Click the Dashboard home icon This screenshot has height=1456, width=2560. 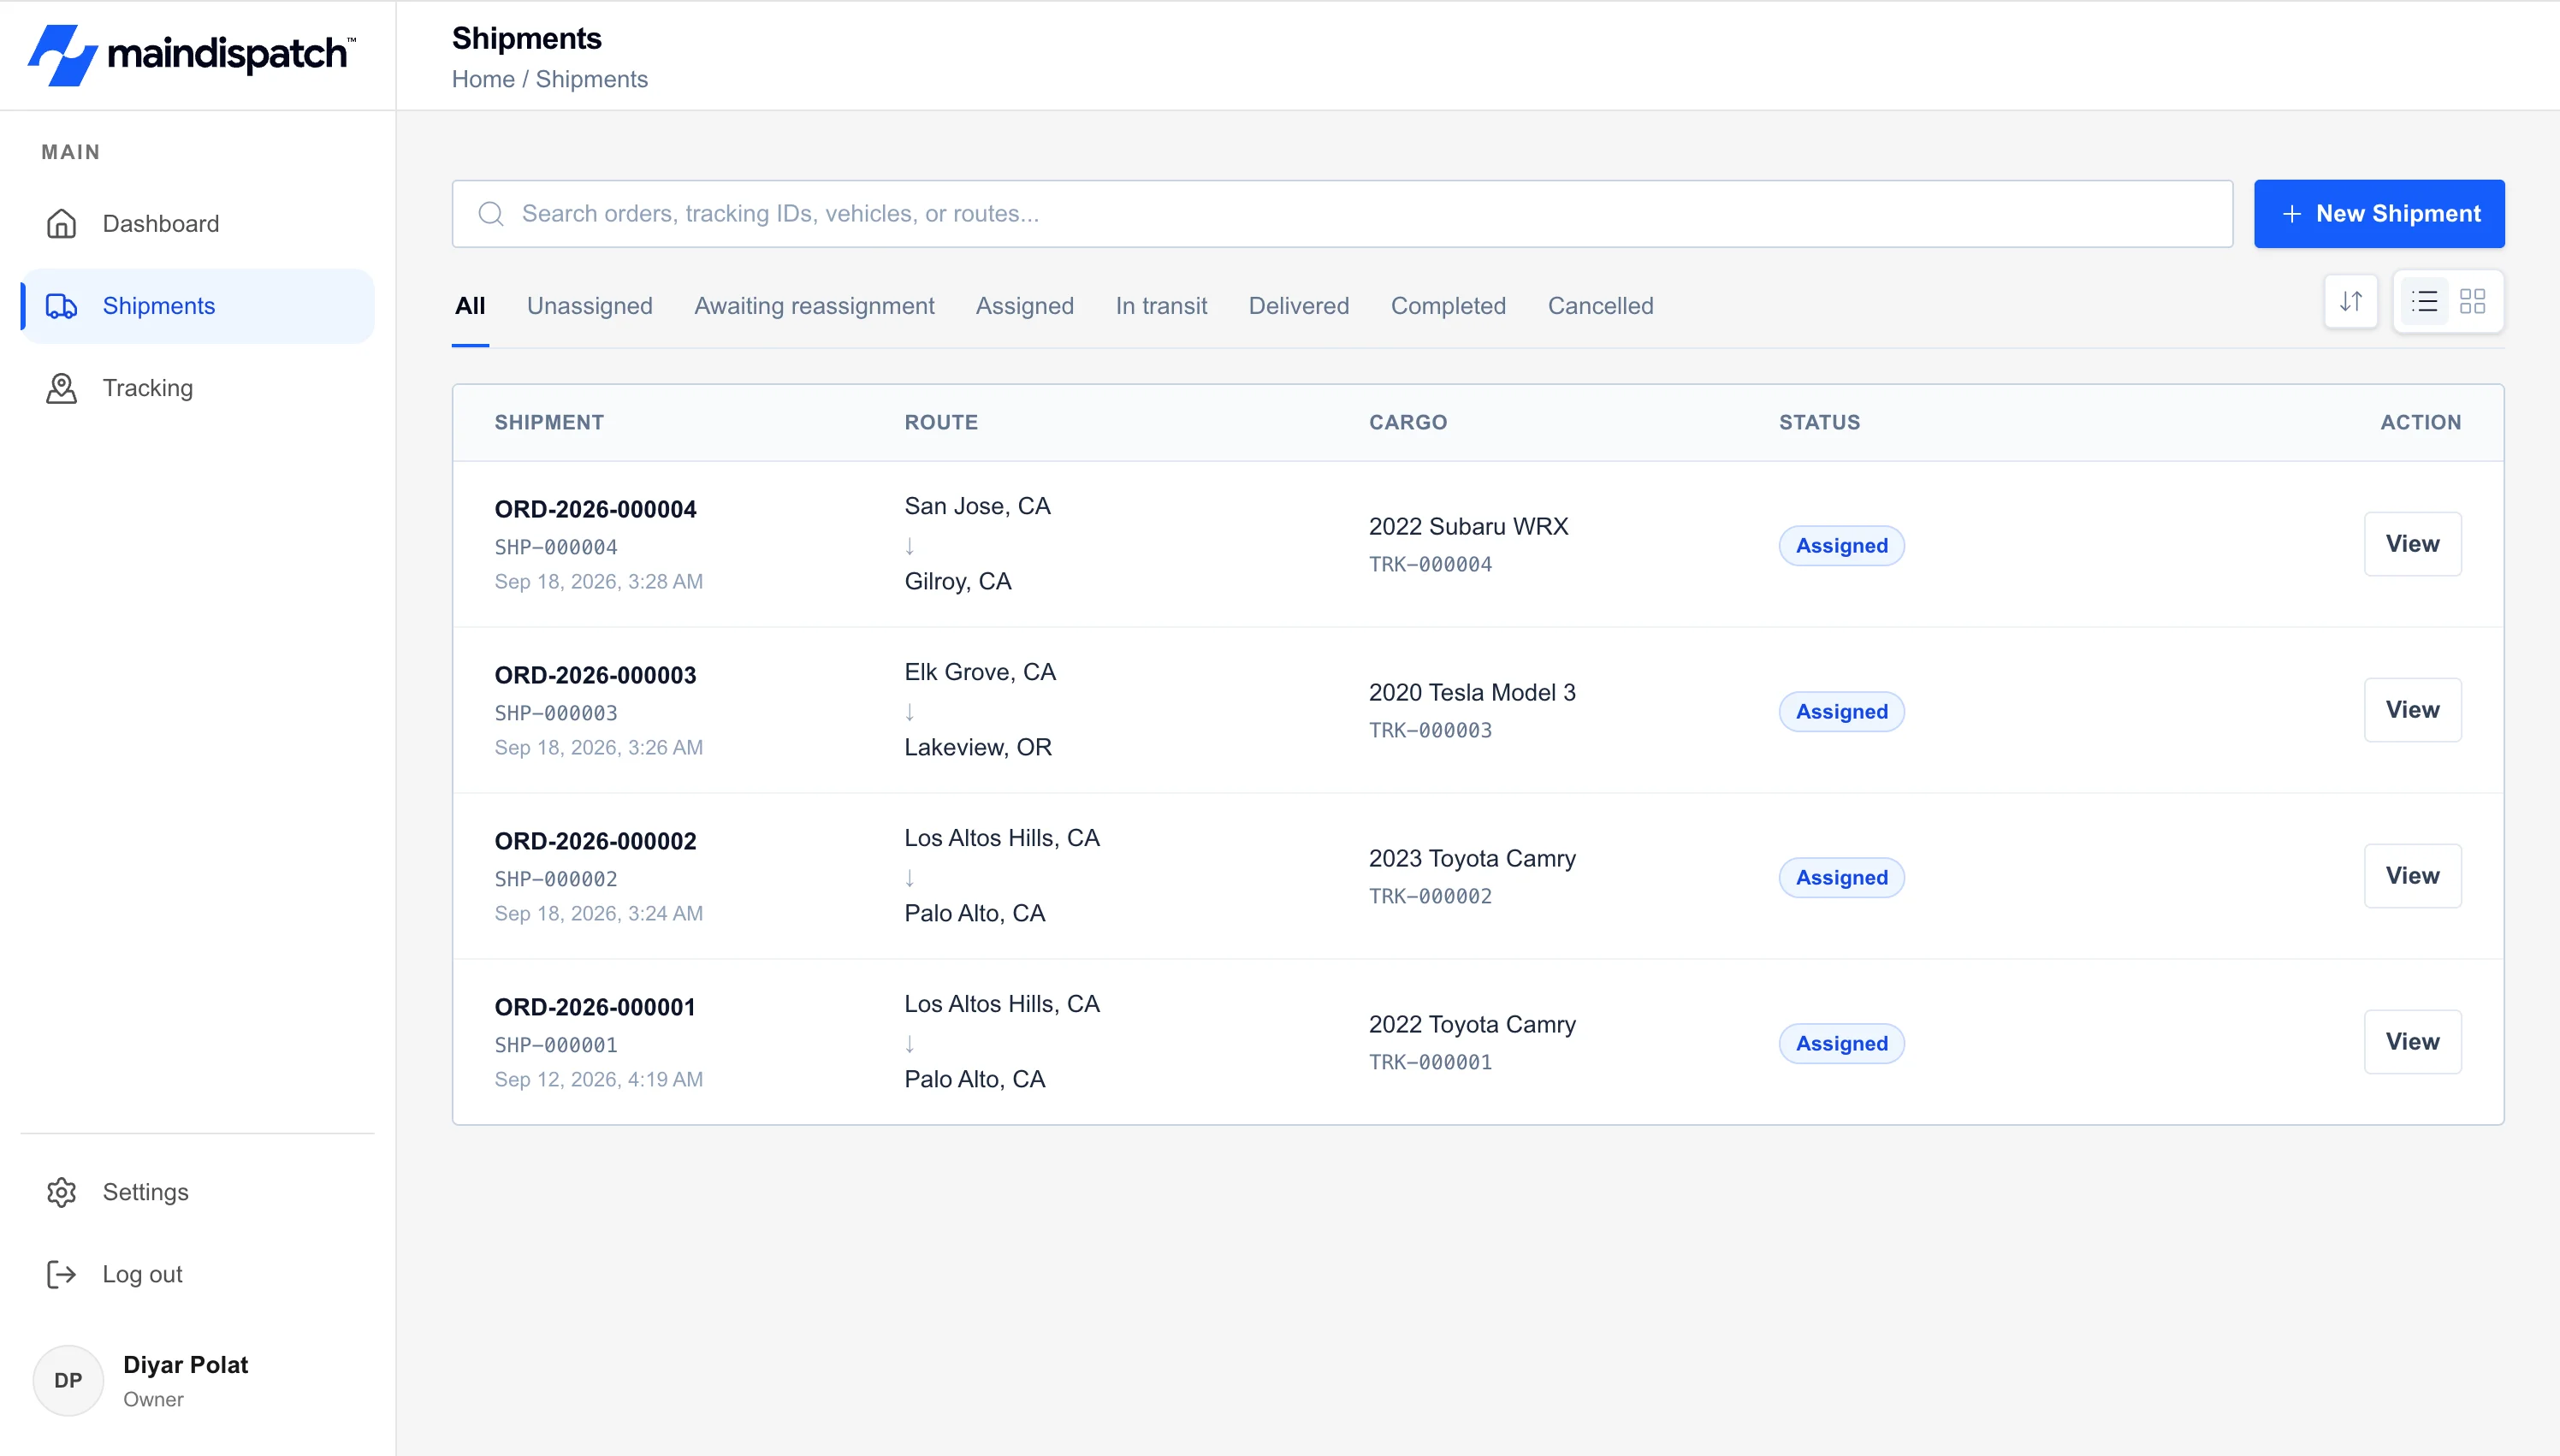[x=61, y=224]
